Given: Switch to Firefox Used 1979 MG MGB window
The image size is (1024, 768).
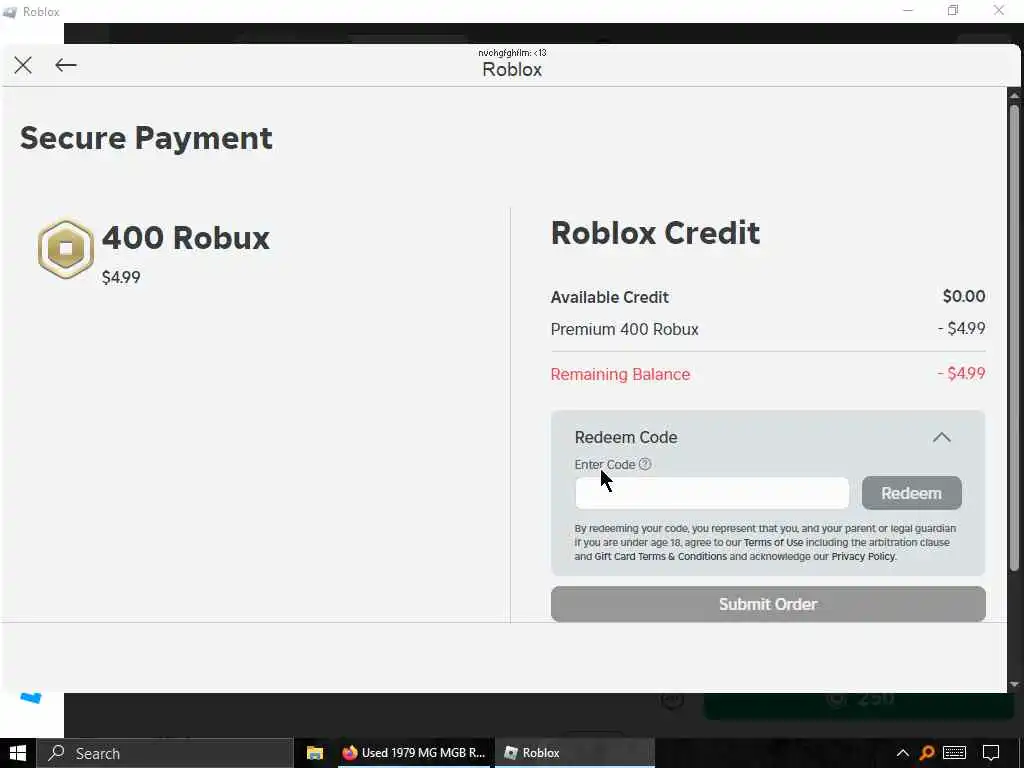Looking at the screenshot, I should click(415, 753).
